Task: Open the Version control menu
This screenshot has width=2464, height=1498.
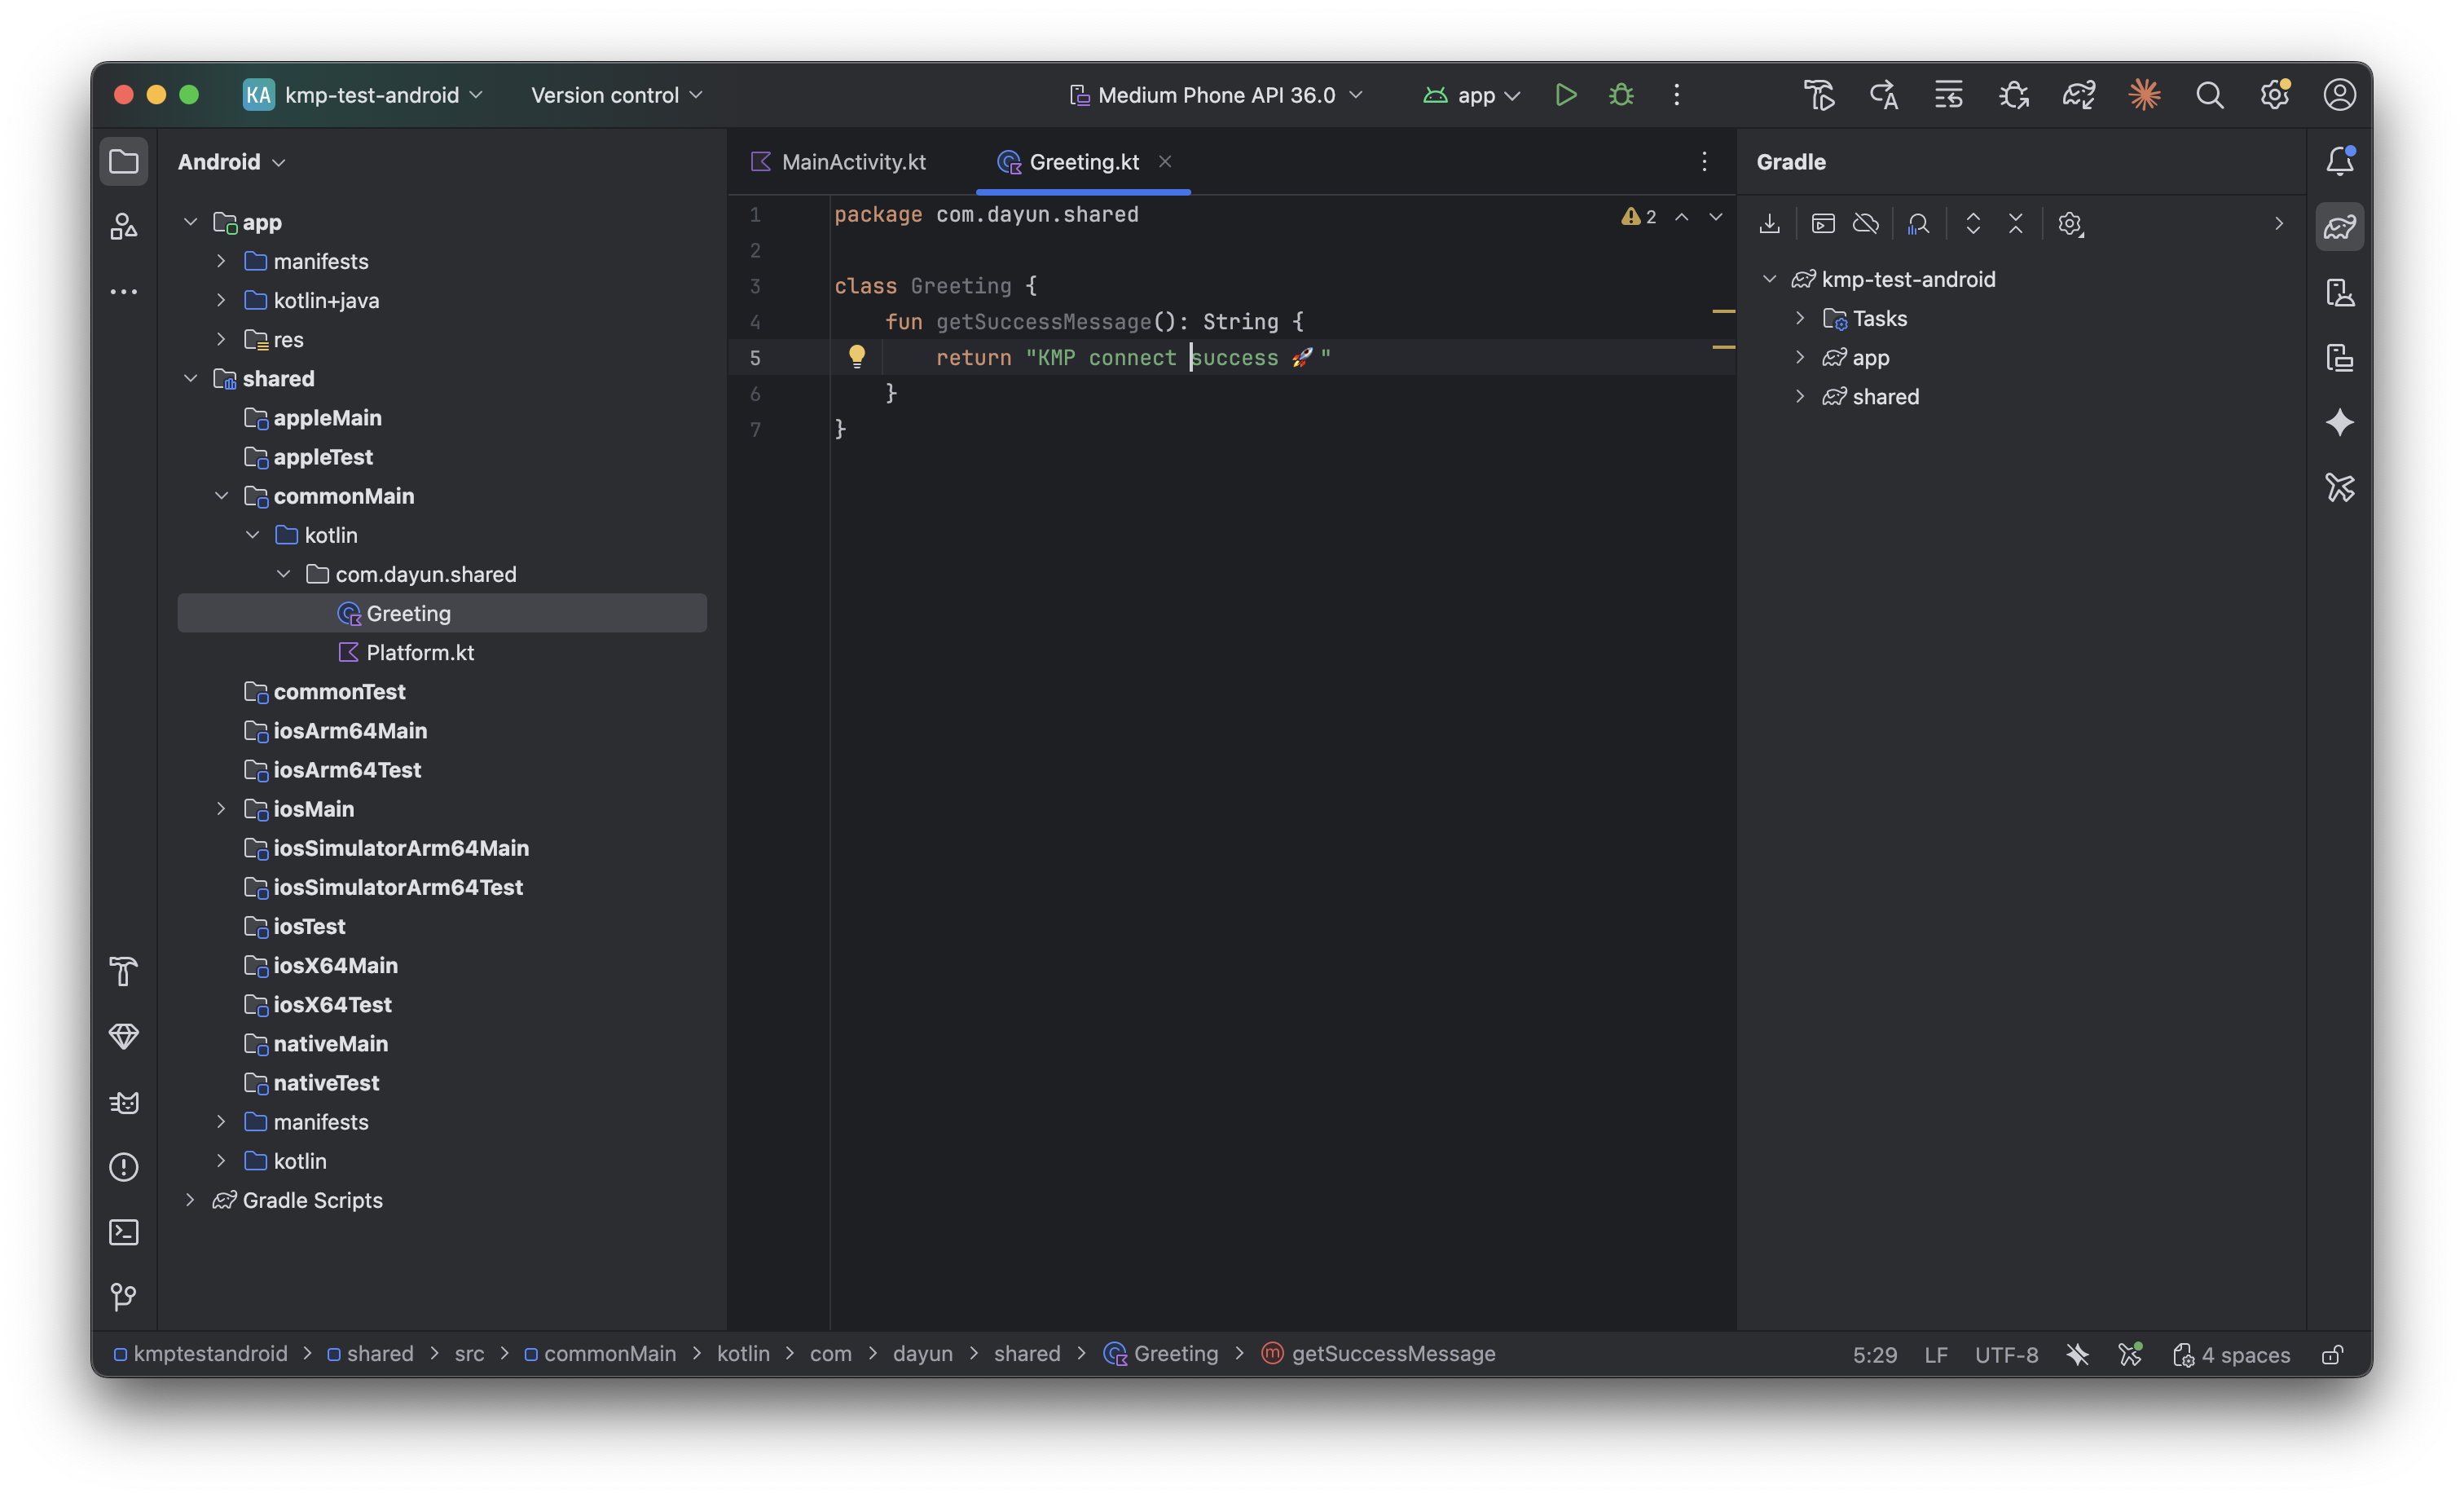Action: [616, 95]
